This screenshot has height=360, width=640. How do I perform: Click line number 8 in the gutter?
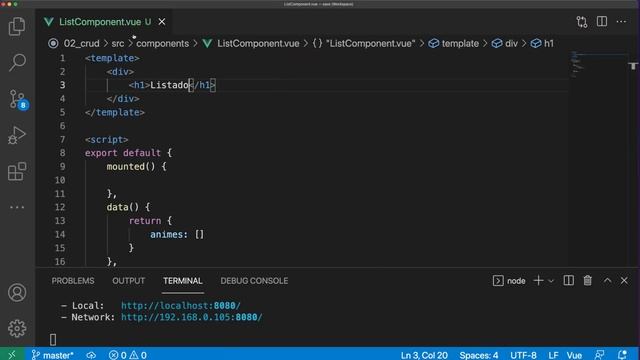coord(62,153)
